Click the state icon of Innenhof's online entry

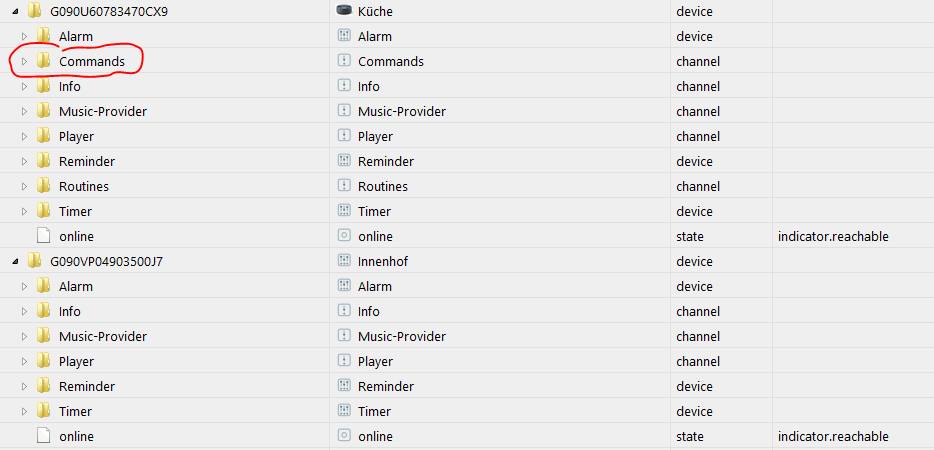click(344, 436)
